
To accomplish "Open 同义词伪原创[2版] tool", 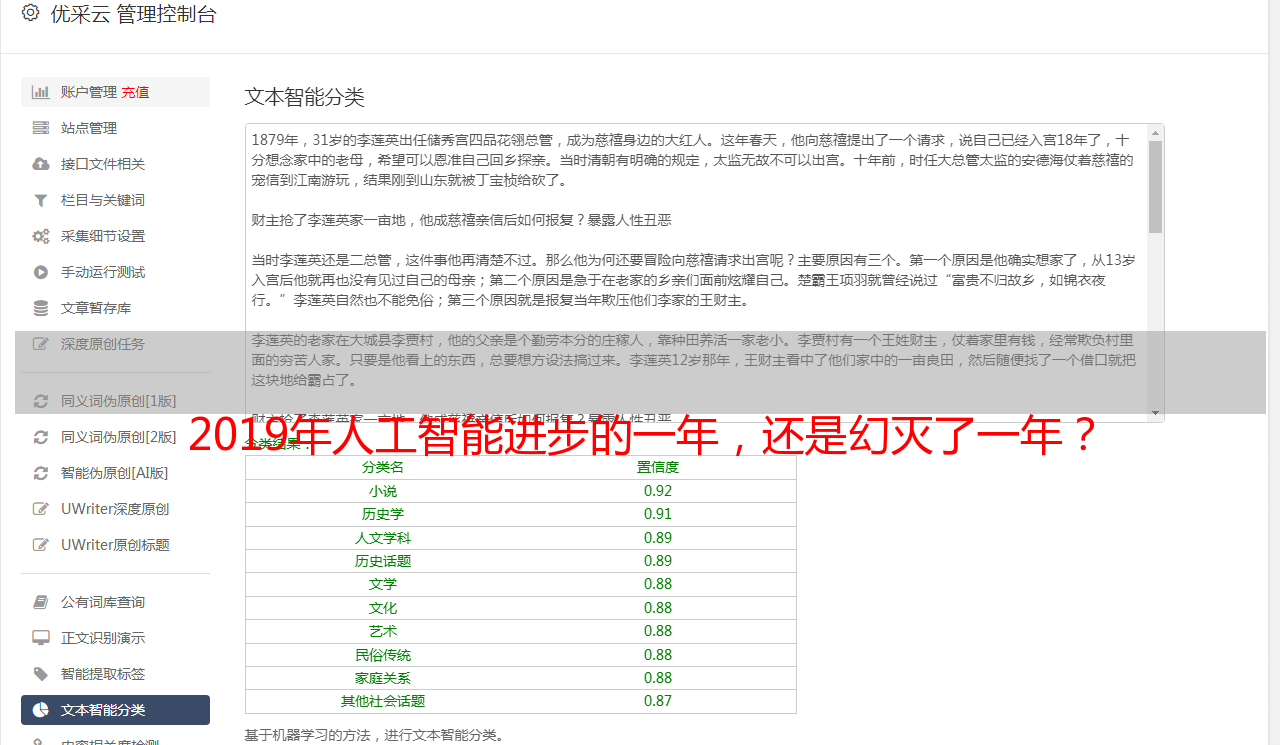I will coord(115,437).
